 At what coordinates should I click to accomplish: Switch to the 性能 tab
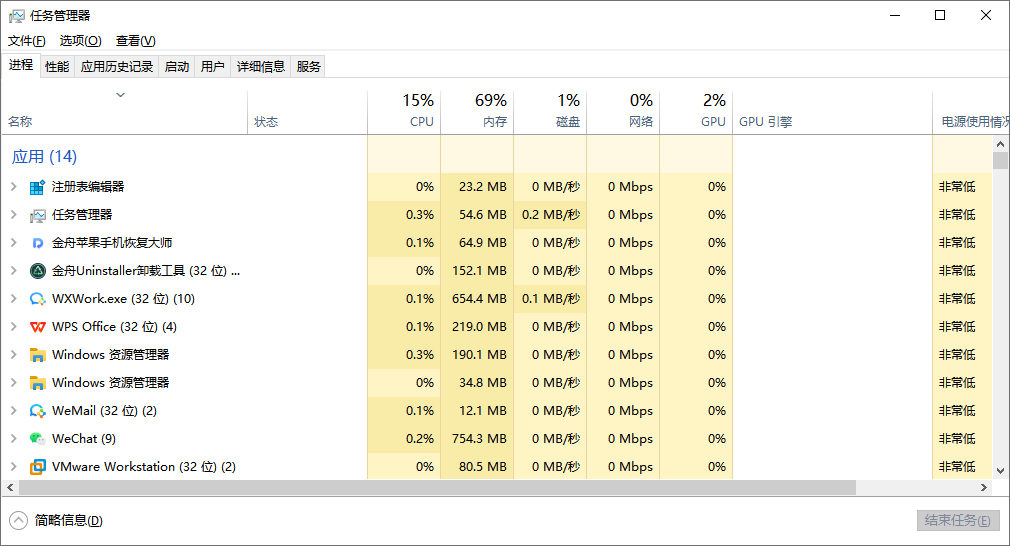coord(57,66)
